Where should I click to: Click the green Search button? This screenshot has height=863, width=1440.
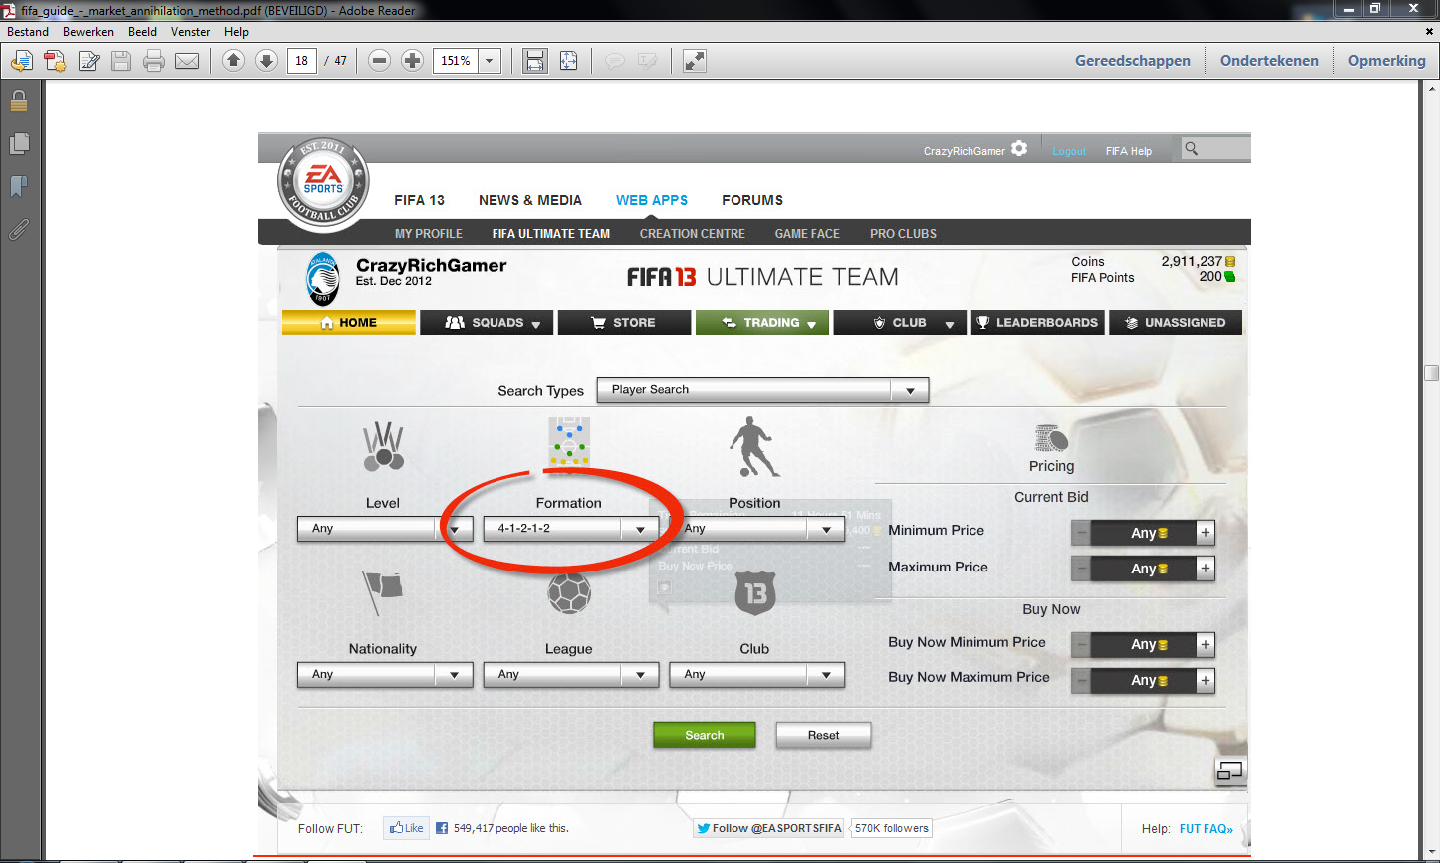tap(704, 735)
